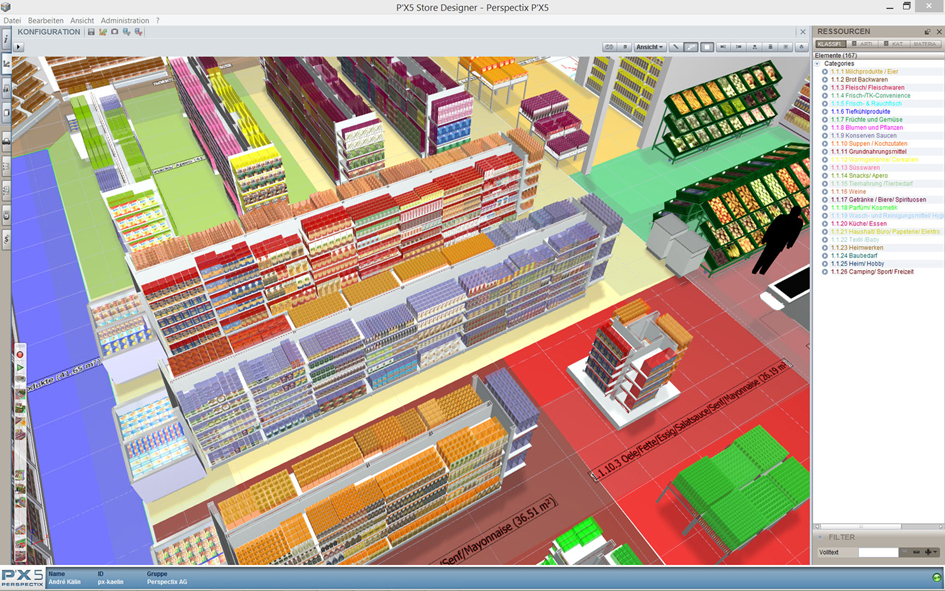This screenshot has width=945, height=591.
Task: Click the solid square view button in viewport toolbar
Action: 707,47
